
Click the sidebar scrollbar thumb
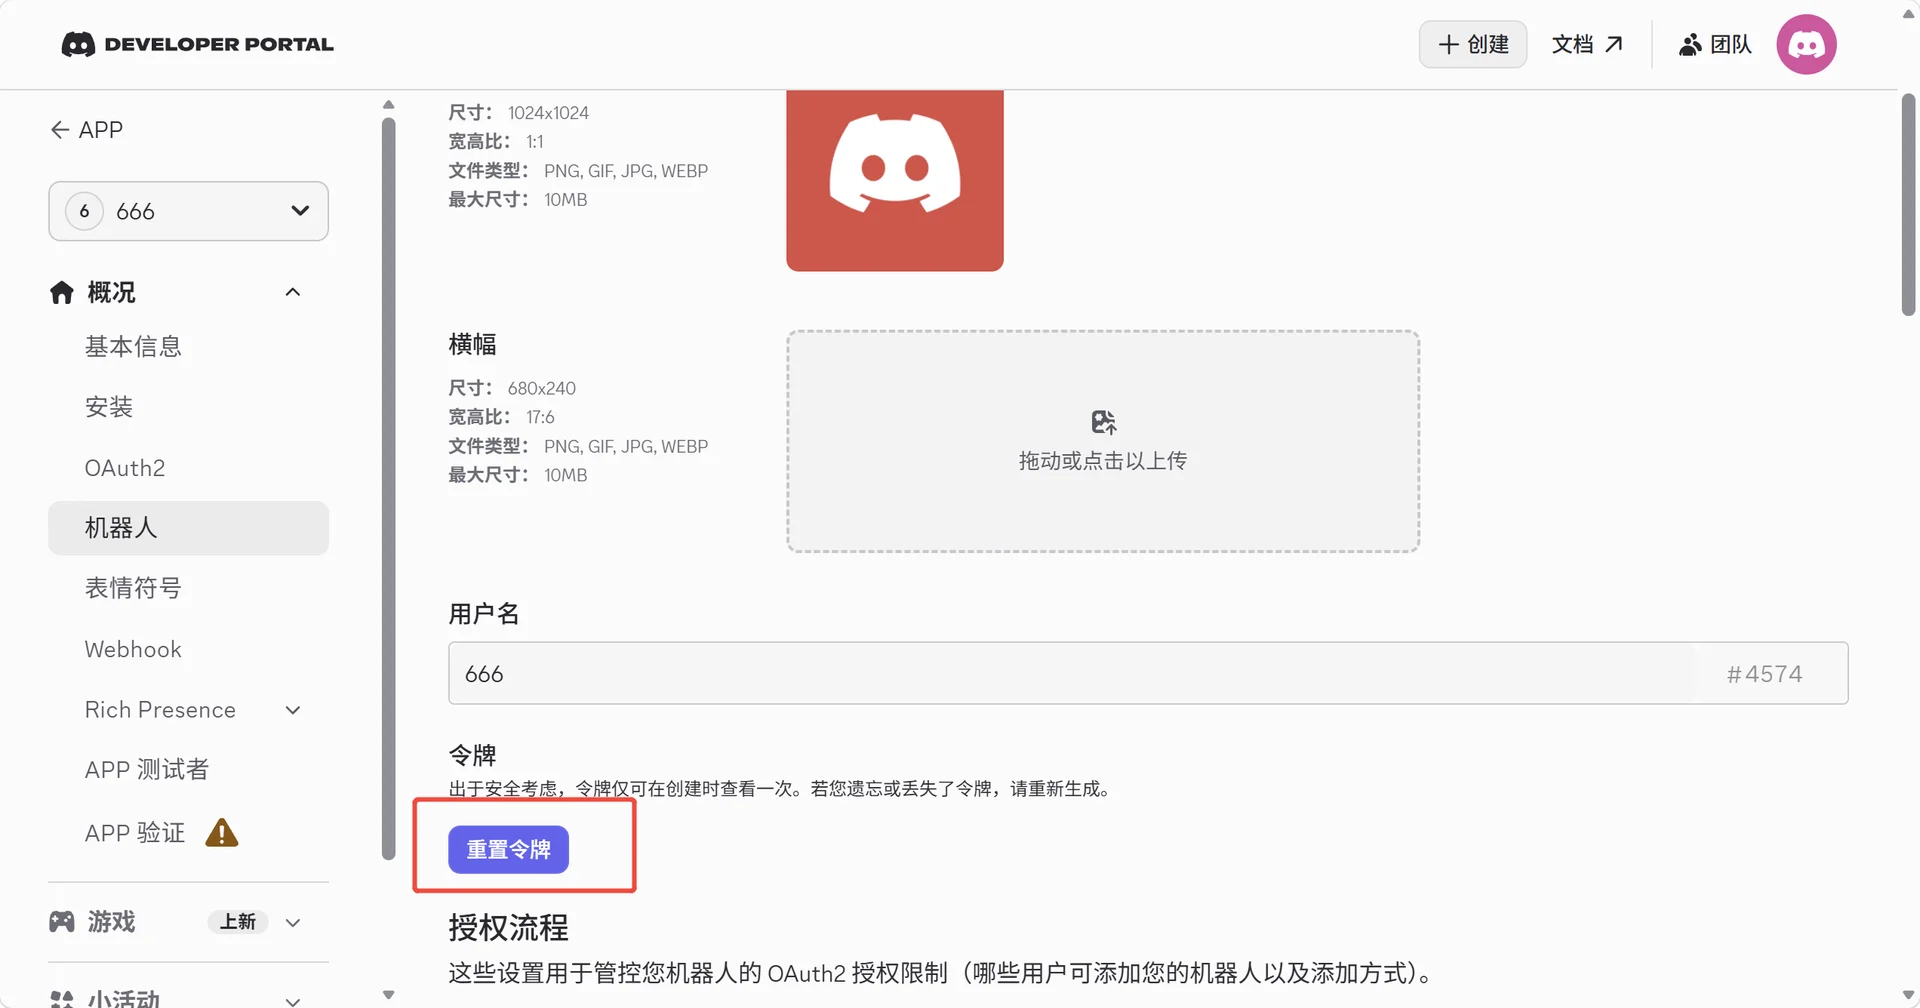click(388, 488)
